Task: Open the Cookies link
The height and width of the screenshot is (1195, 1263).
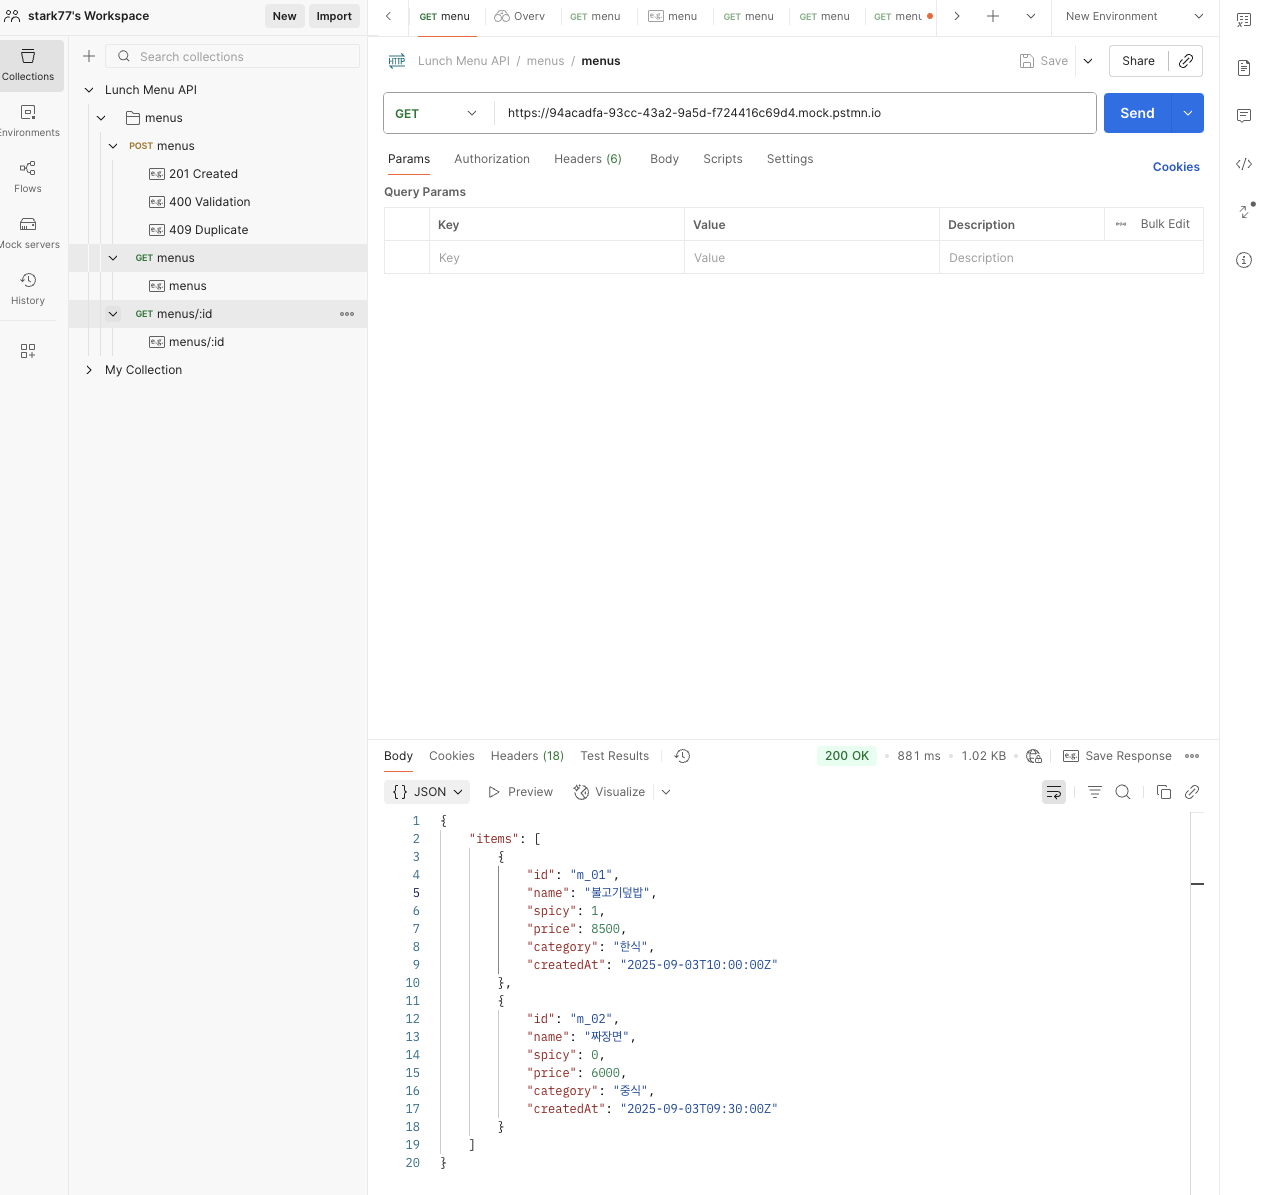Action: [x=1176, y=167]
